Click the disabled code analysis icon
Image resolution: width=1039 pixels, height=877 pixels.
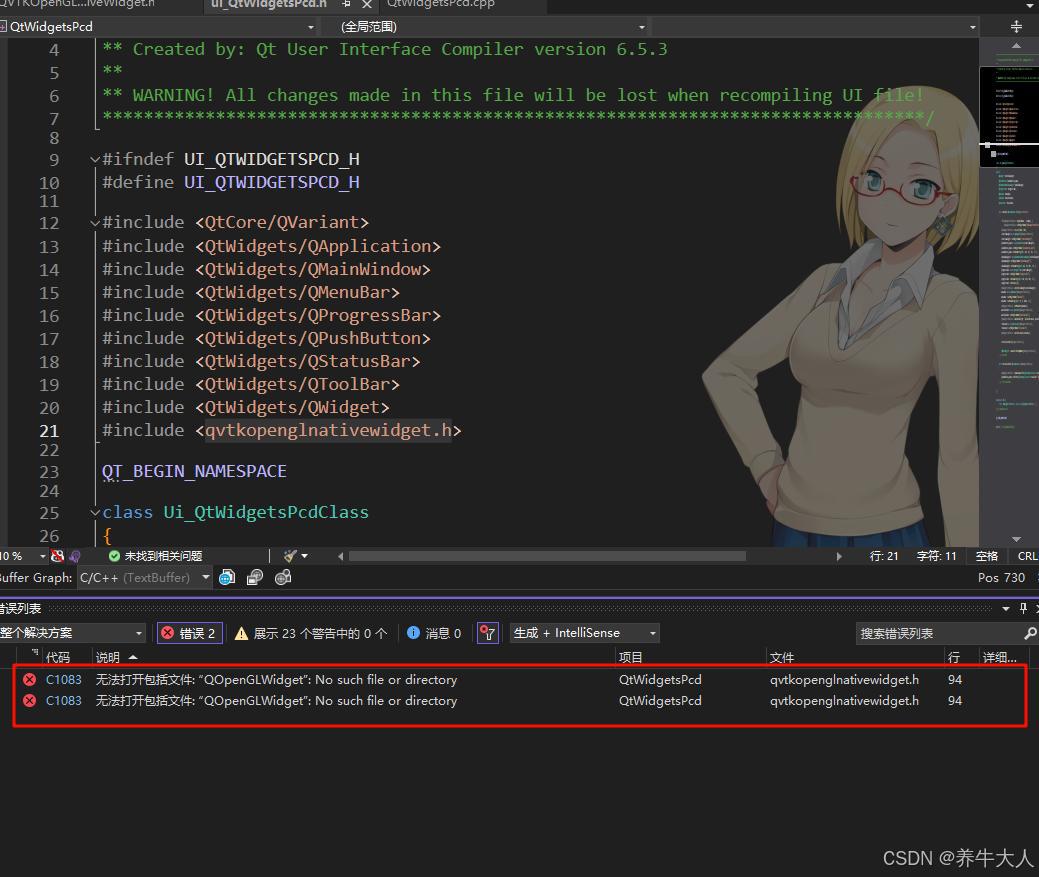click(x=58, y=556)
